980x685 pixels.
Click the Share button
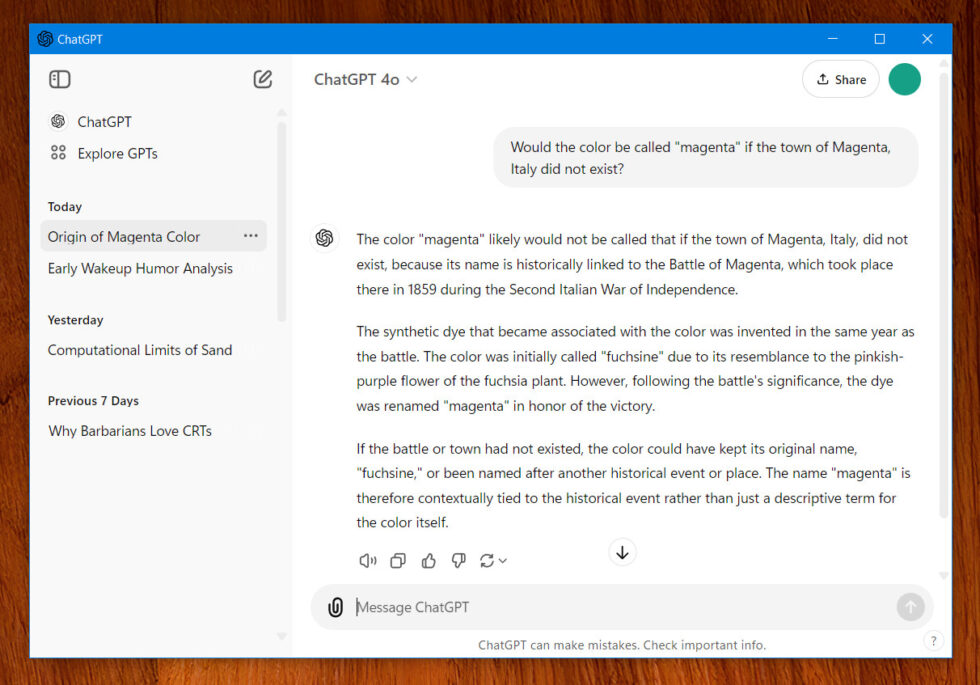[x=840, y=79]
